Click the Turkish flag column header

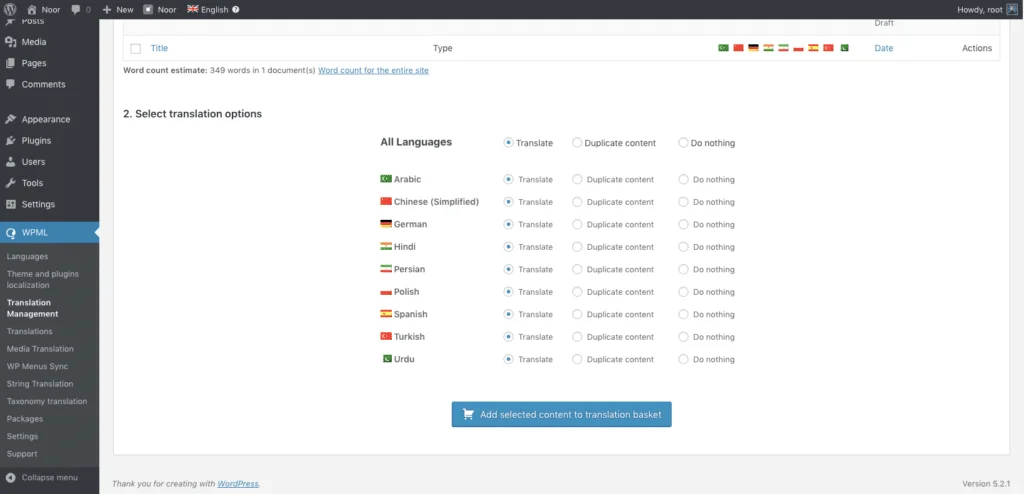[828, 48]
